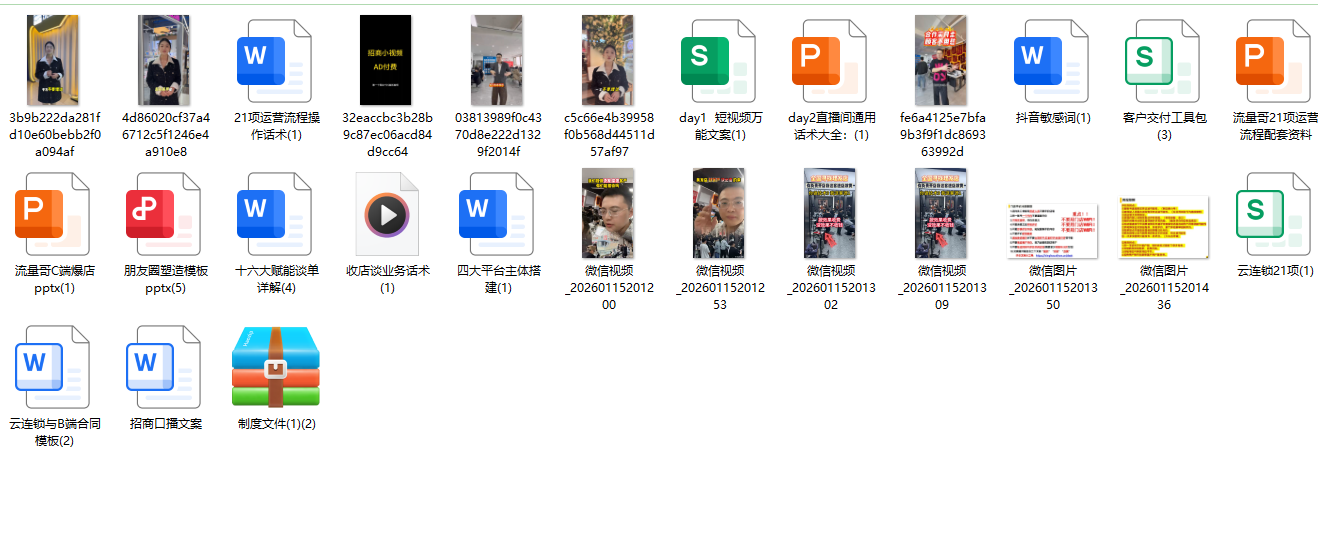Select the 流量哥21项运营流程配套资料 presentation icon
The height and width of the screenshot is (533, 1318).
coord(1274,60)
